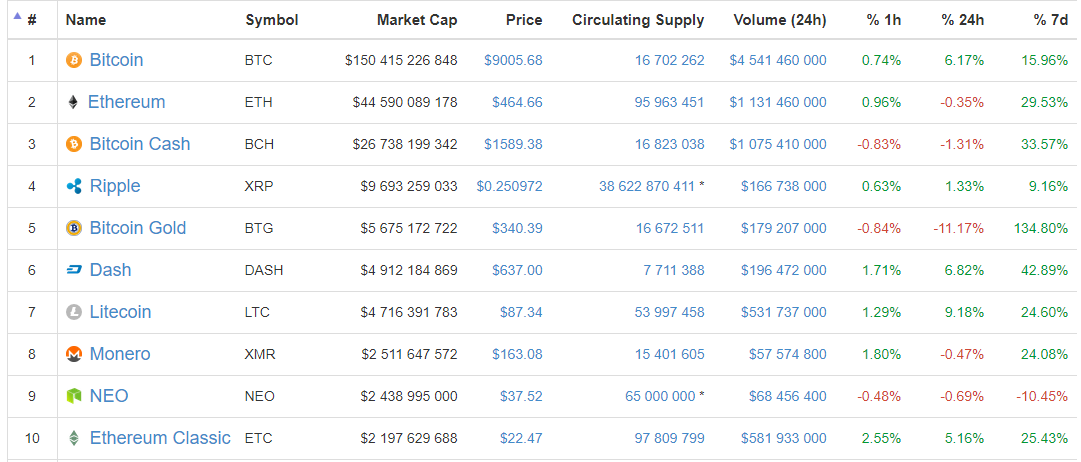Screen dimensions: 1081x462
Task: Click the Monero logo icon
Action: click(x=73, y=355)
